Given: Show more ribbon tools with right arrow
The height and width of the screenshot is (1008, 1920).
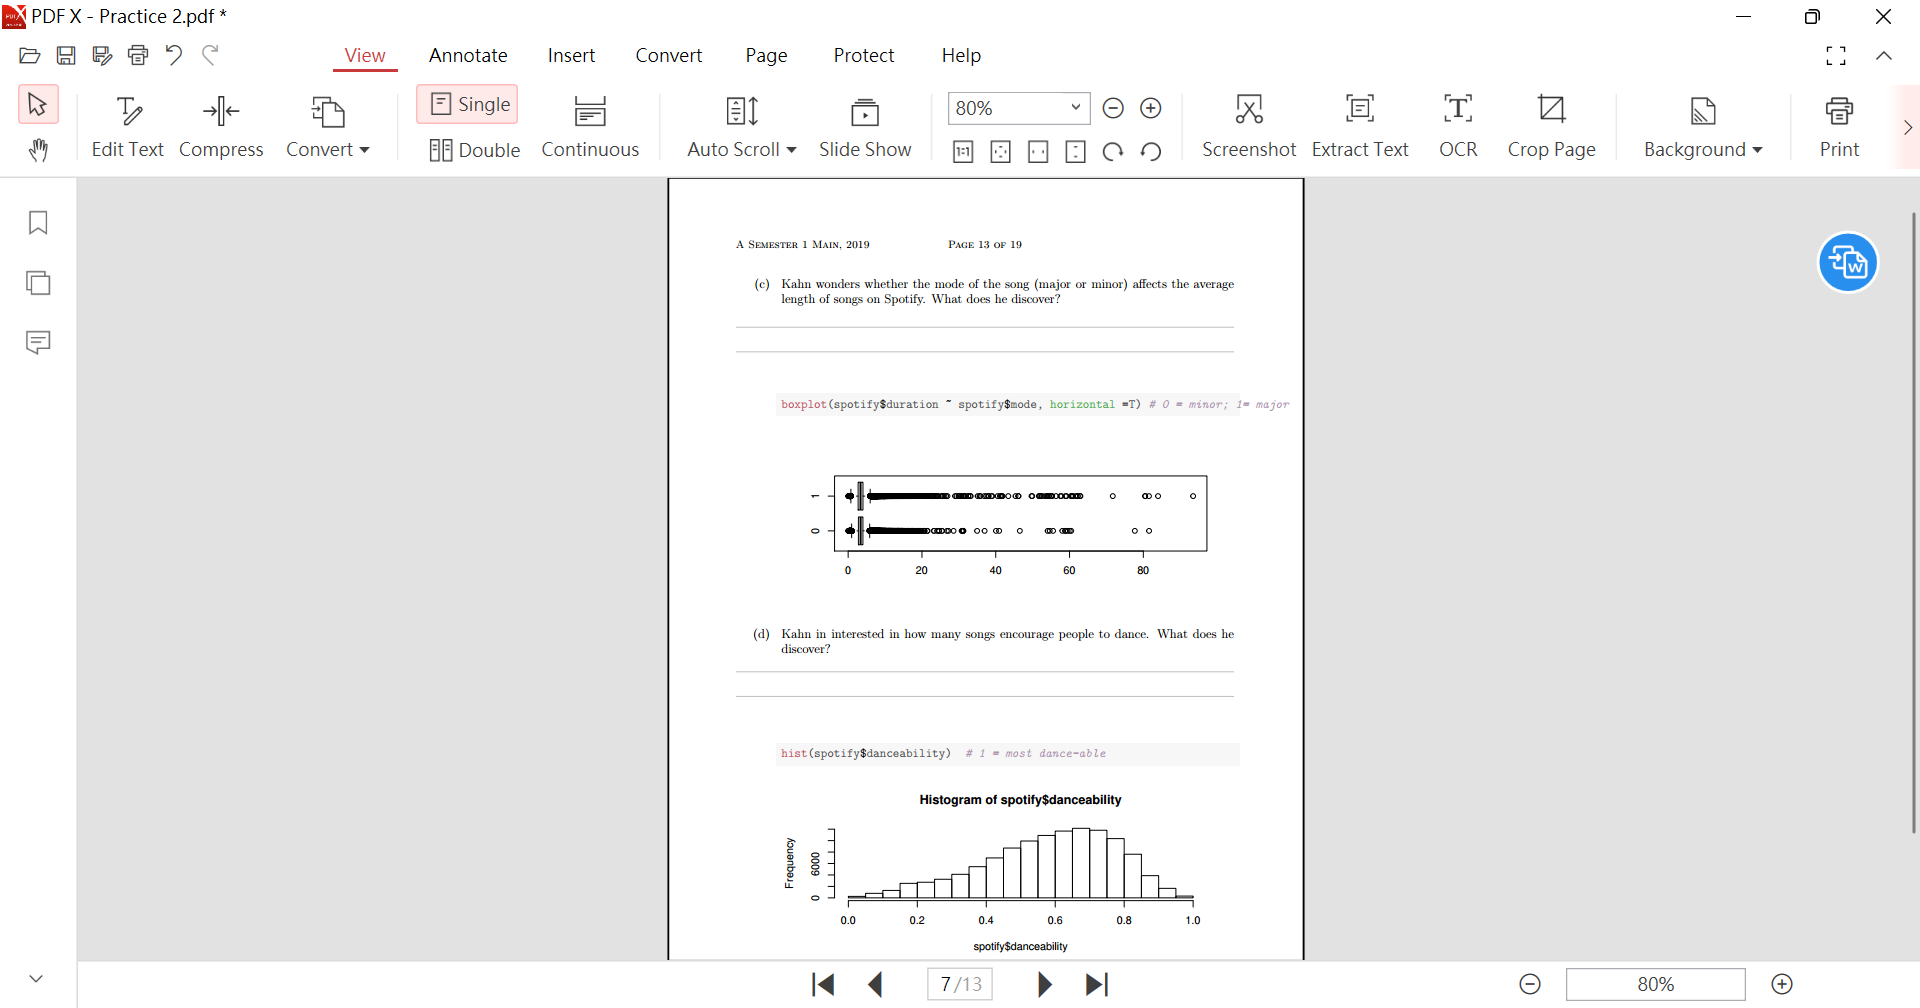Looking at the screenshot, I should (1907, 127).
